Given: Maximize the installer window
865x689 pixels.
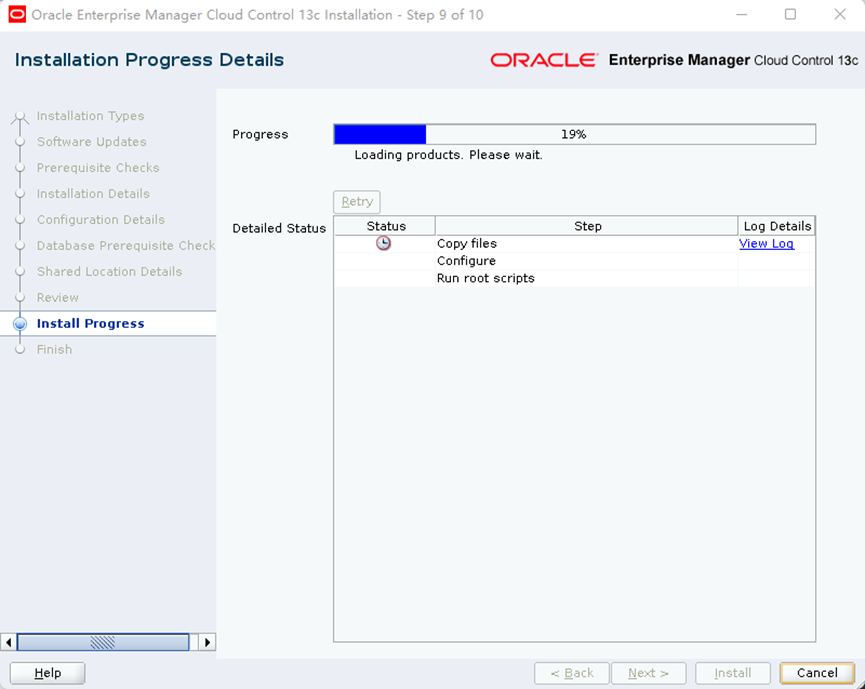Looking at the screenshot, I should pos(791,14).
